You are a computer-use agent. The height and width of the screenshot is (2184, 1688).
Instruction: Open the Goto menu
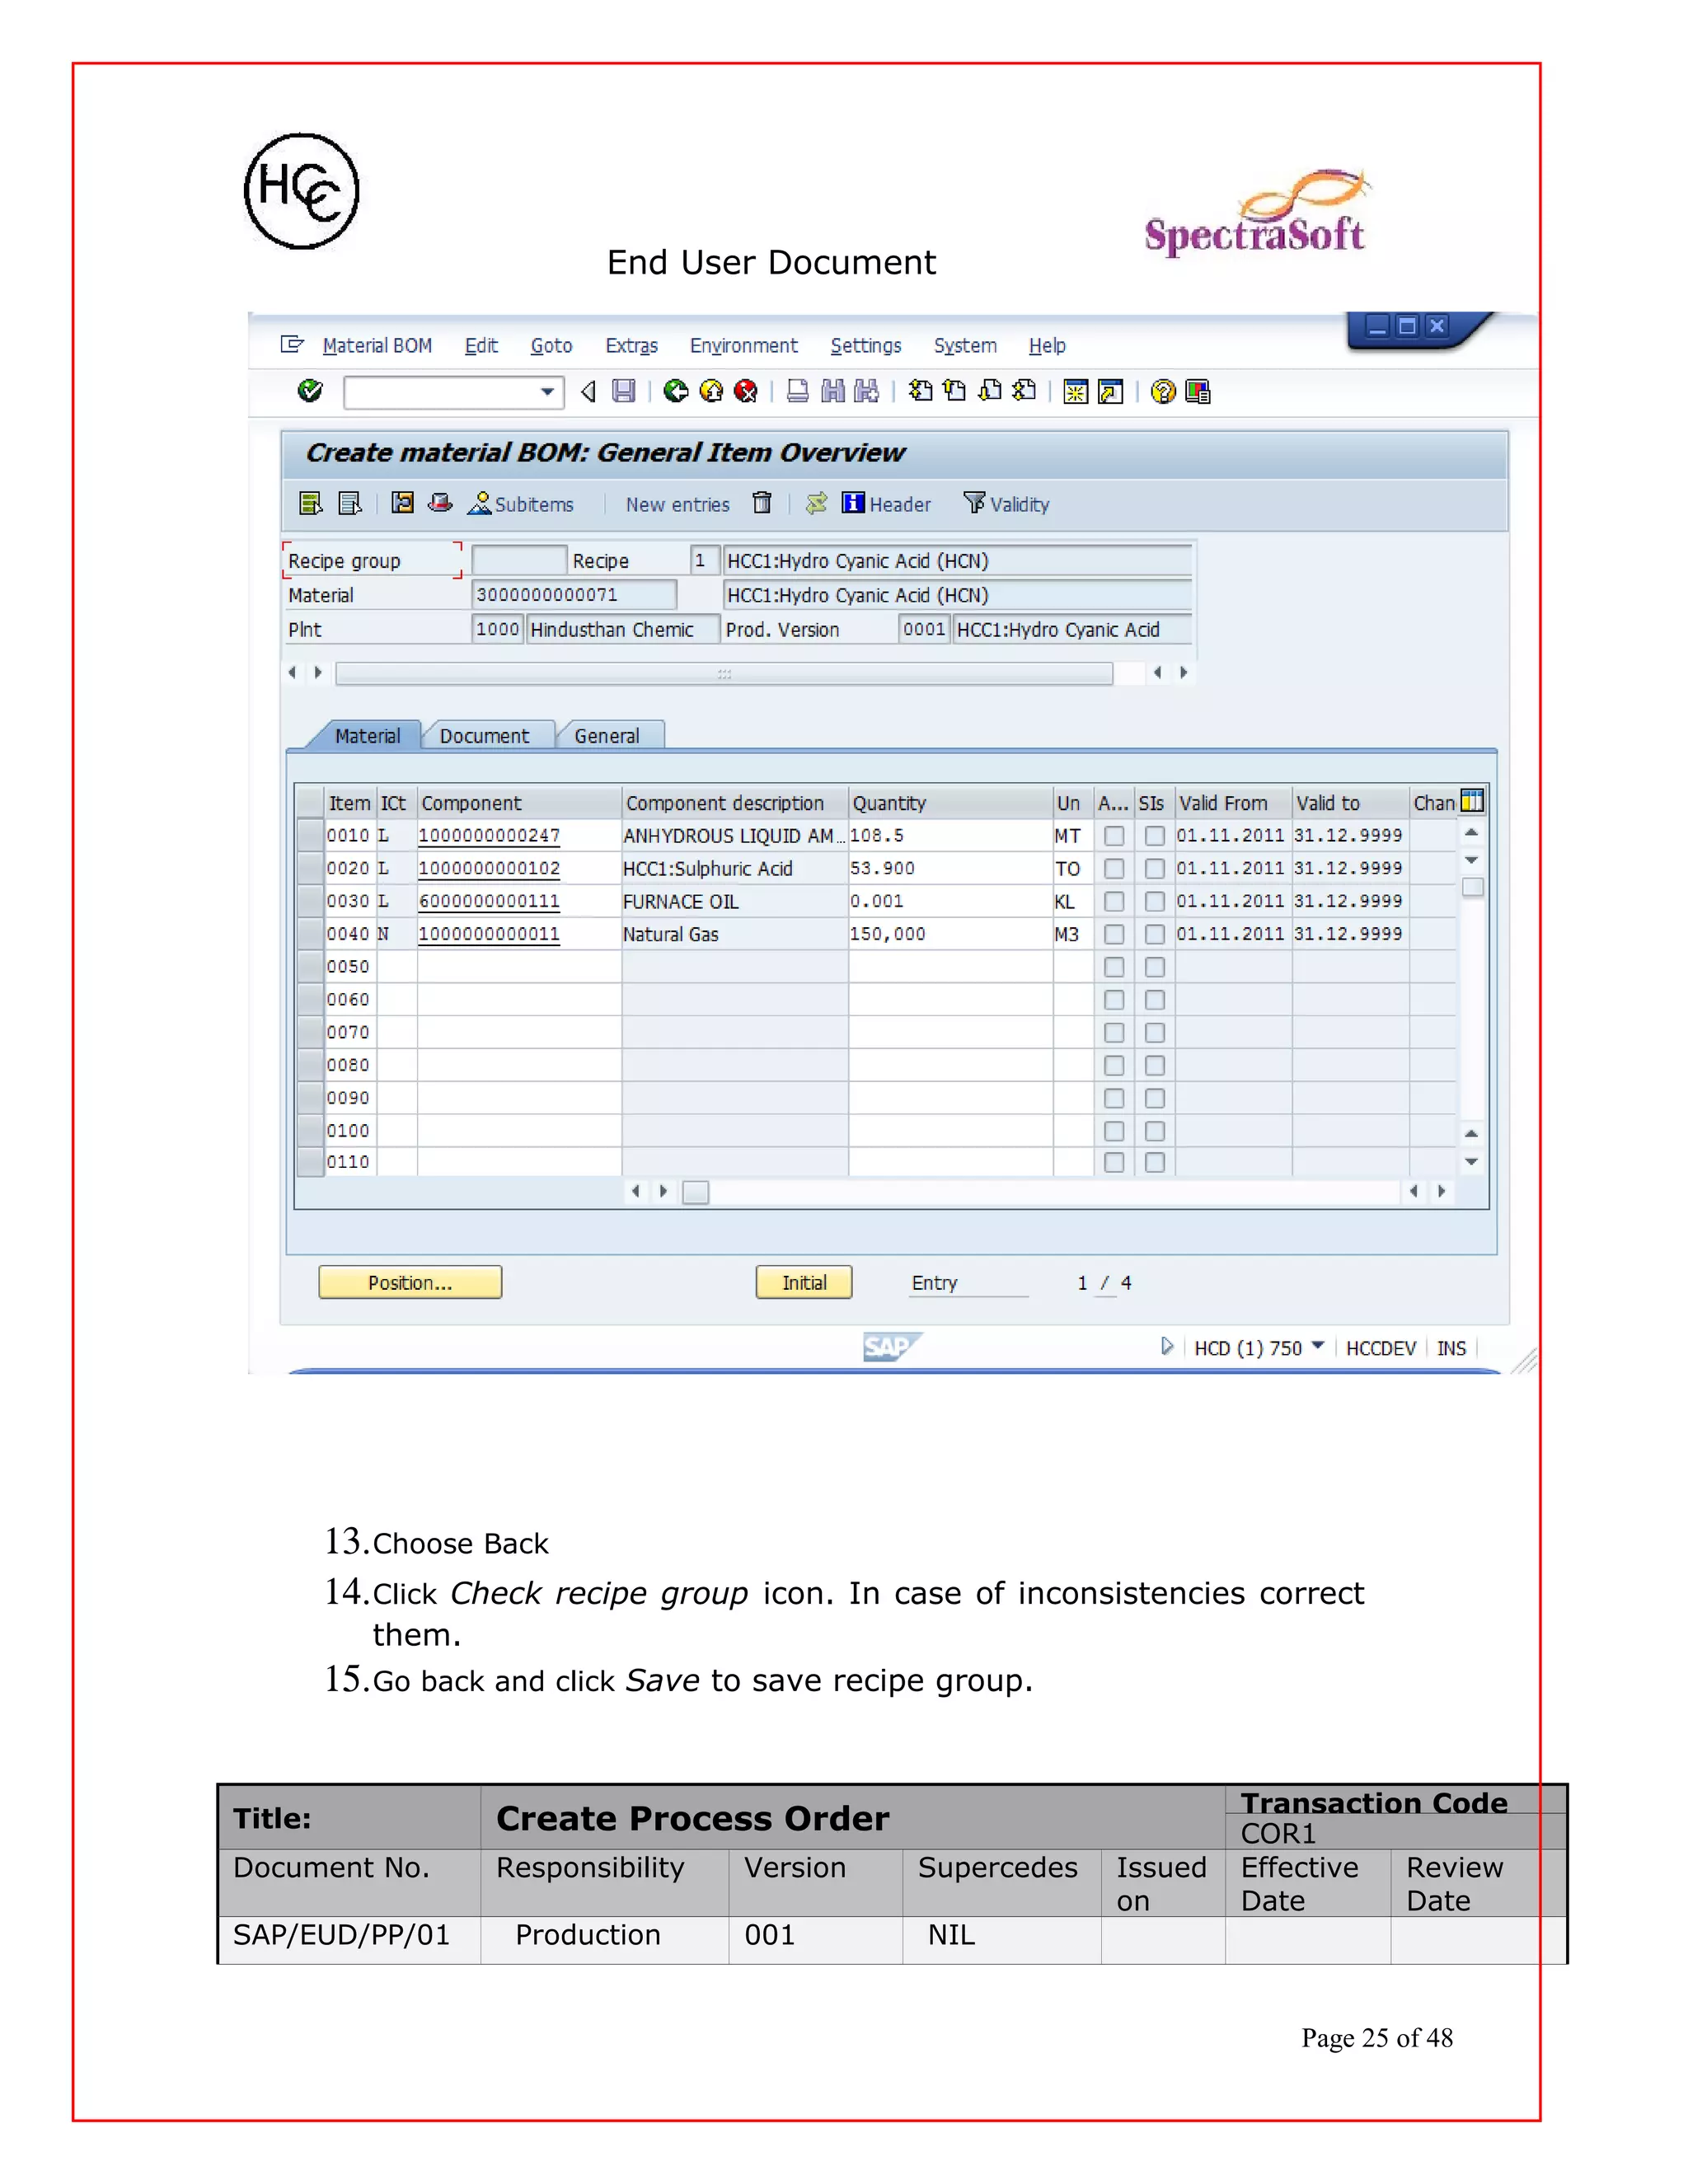pyautogui.click(x=551, y=346)
